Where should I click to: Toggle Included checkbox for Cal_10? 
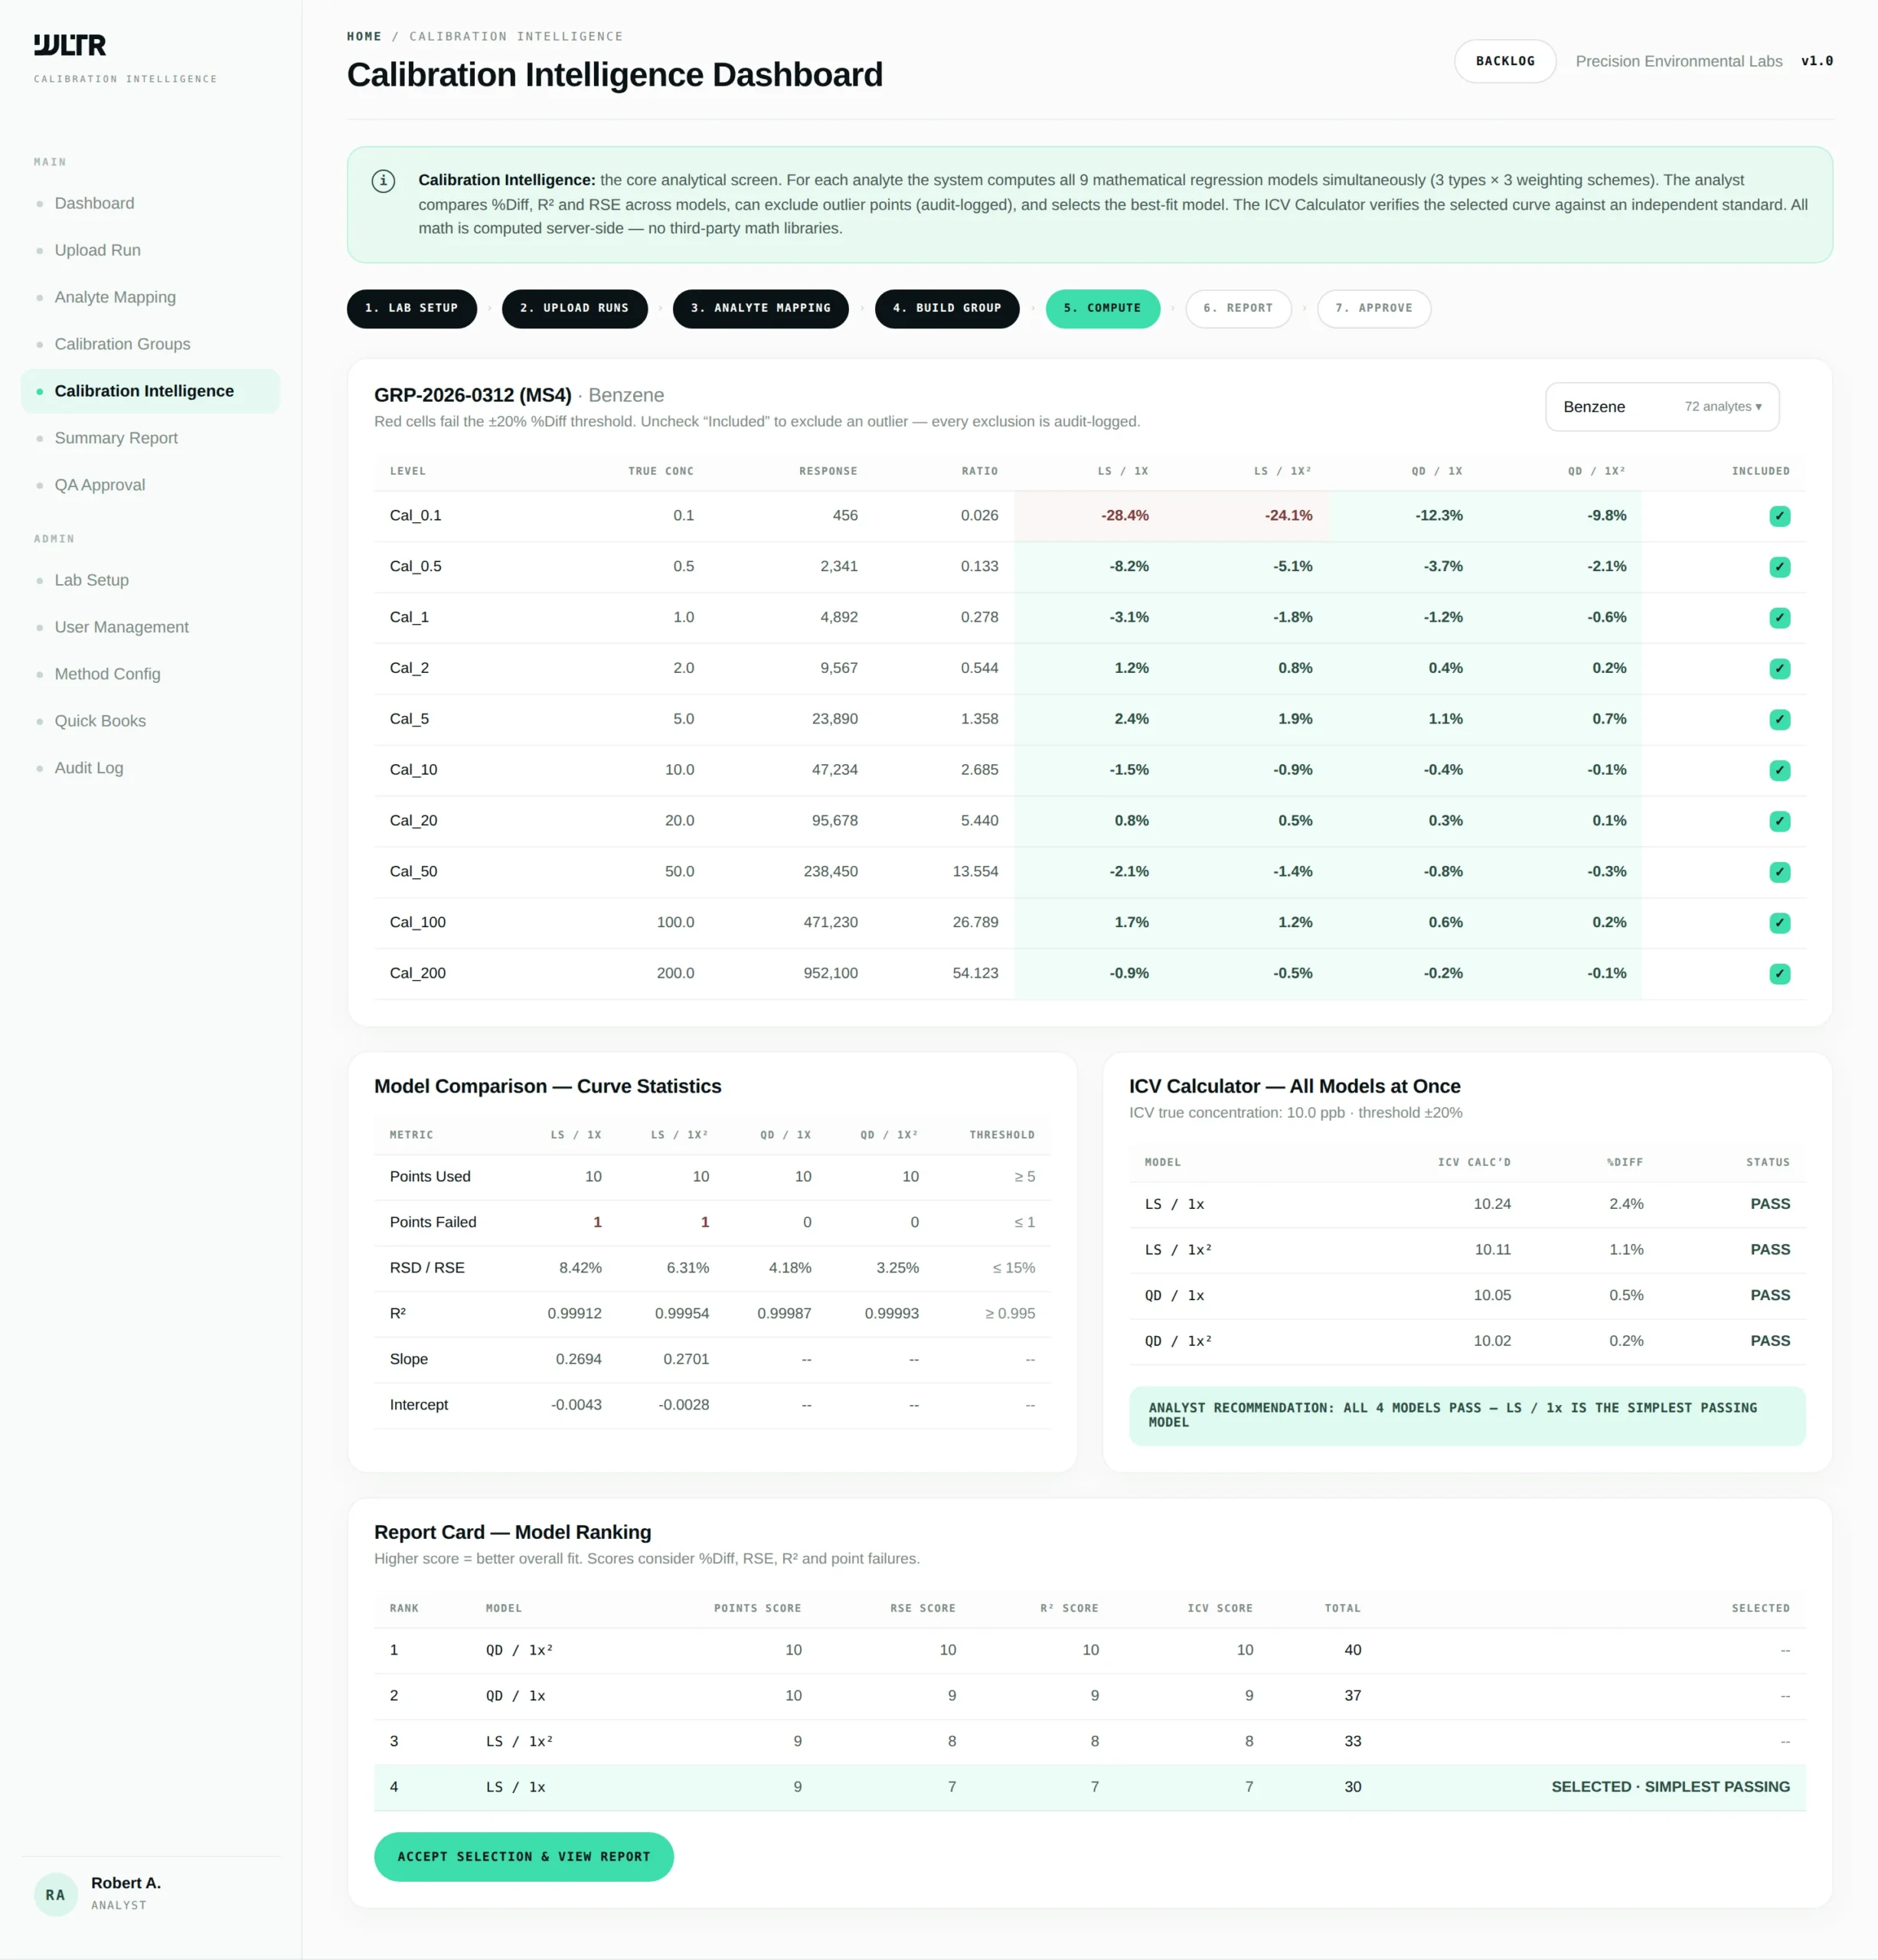click(x=1779, y=770)
